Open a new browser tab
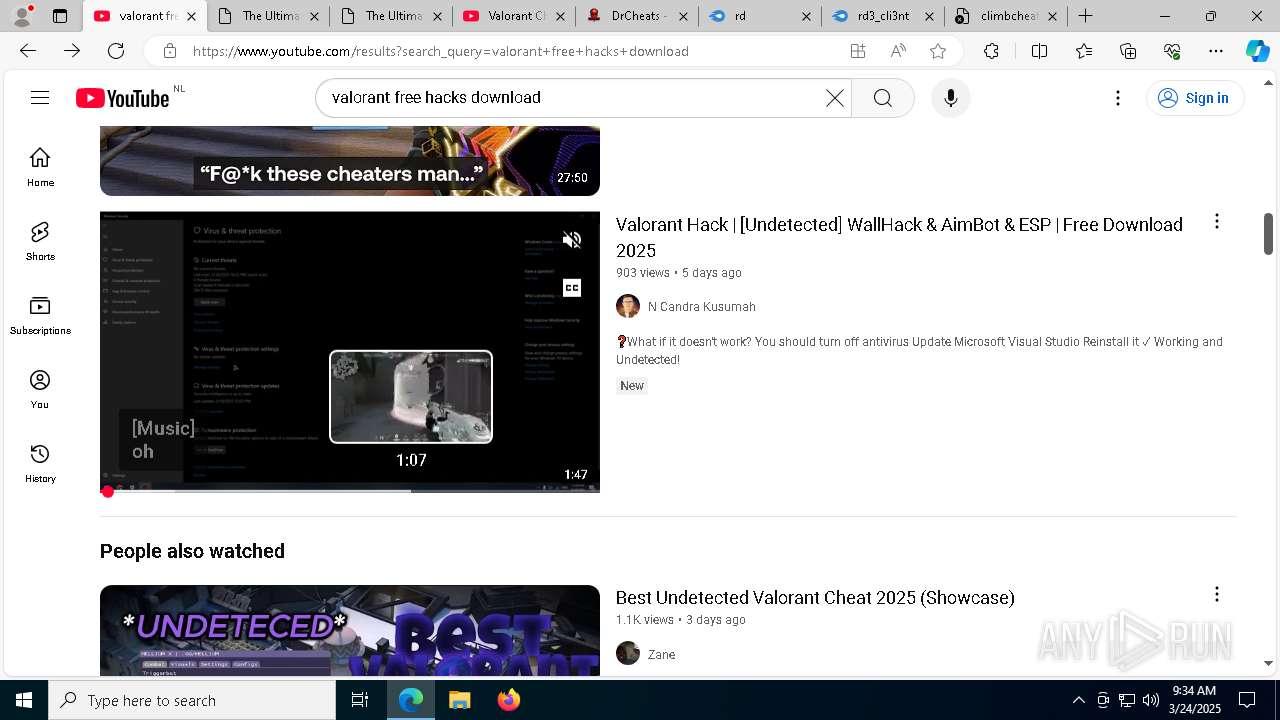 (1086, 16)
